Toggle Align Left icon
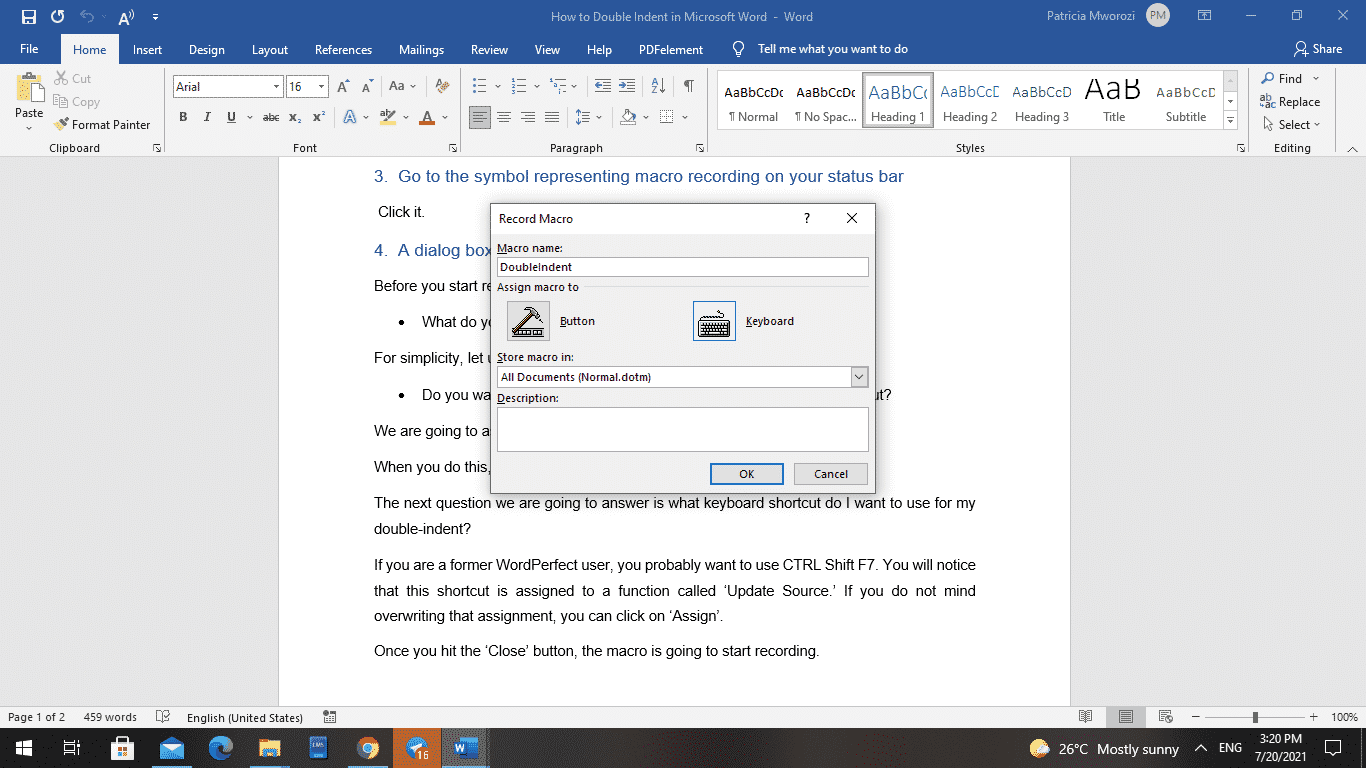 point(481,117)
